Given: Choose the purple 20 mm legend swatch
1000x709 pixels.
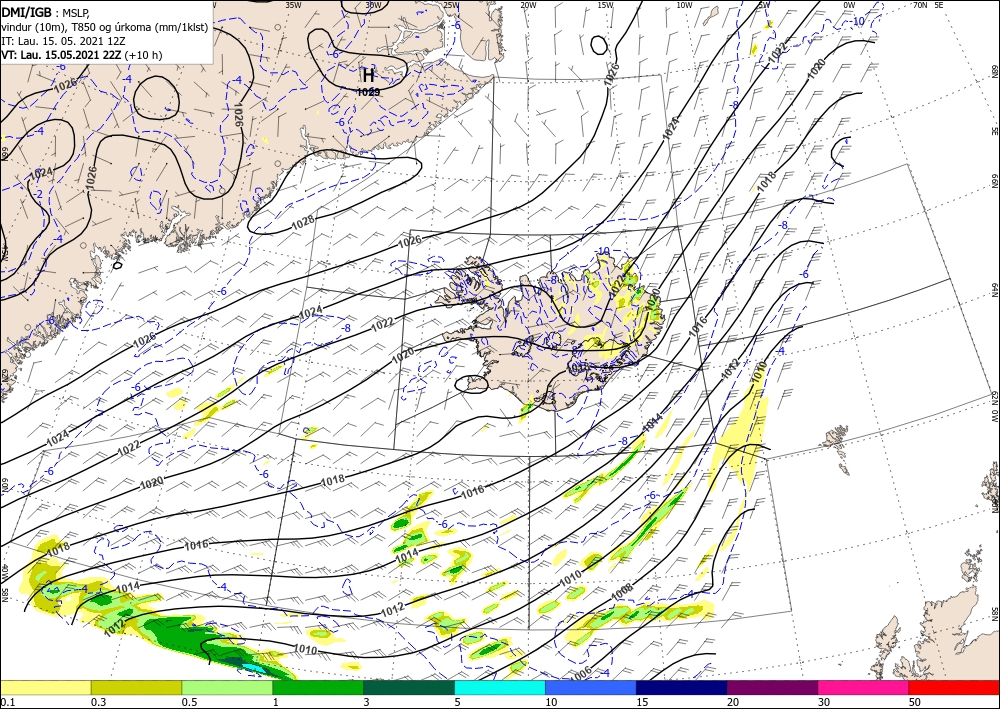Looking at the screenshot, I should (x=772, y=687).
